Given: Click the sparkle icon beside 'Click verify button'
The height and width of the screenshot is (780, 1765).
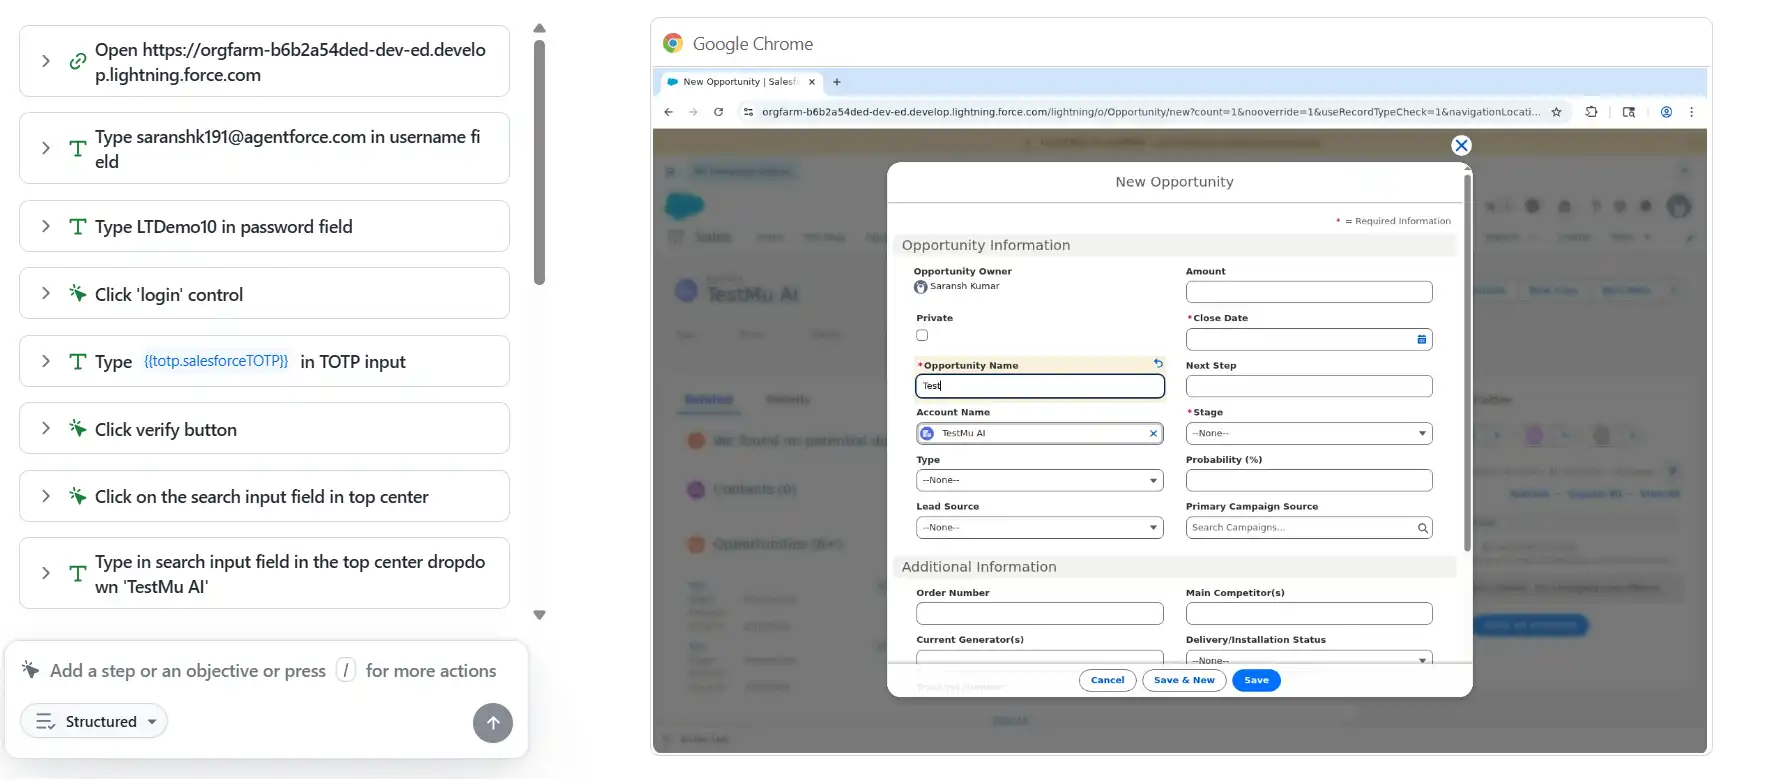Looking at the screenshot, I should [77, 429].
